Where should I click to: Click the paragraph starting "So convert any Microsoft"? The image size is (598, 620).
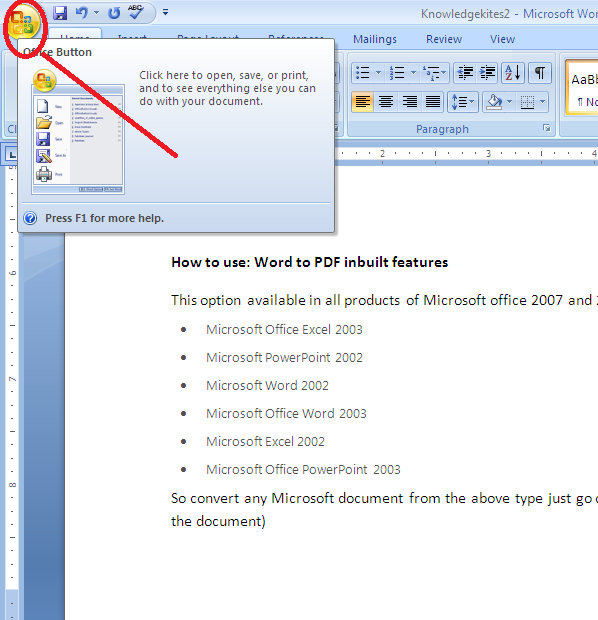[384, 510]
